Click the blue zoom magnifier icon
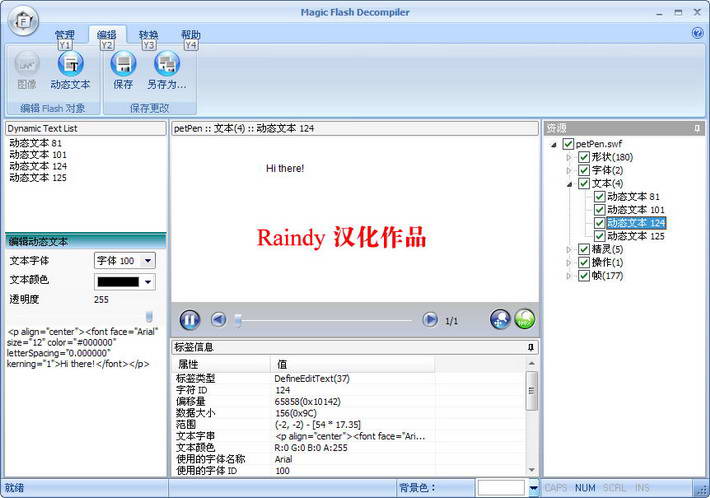Screen dimensions: 710x498 (x=500, y=319)
